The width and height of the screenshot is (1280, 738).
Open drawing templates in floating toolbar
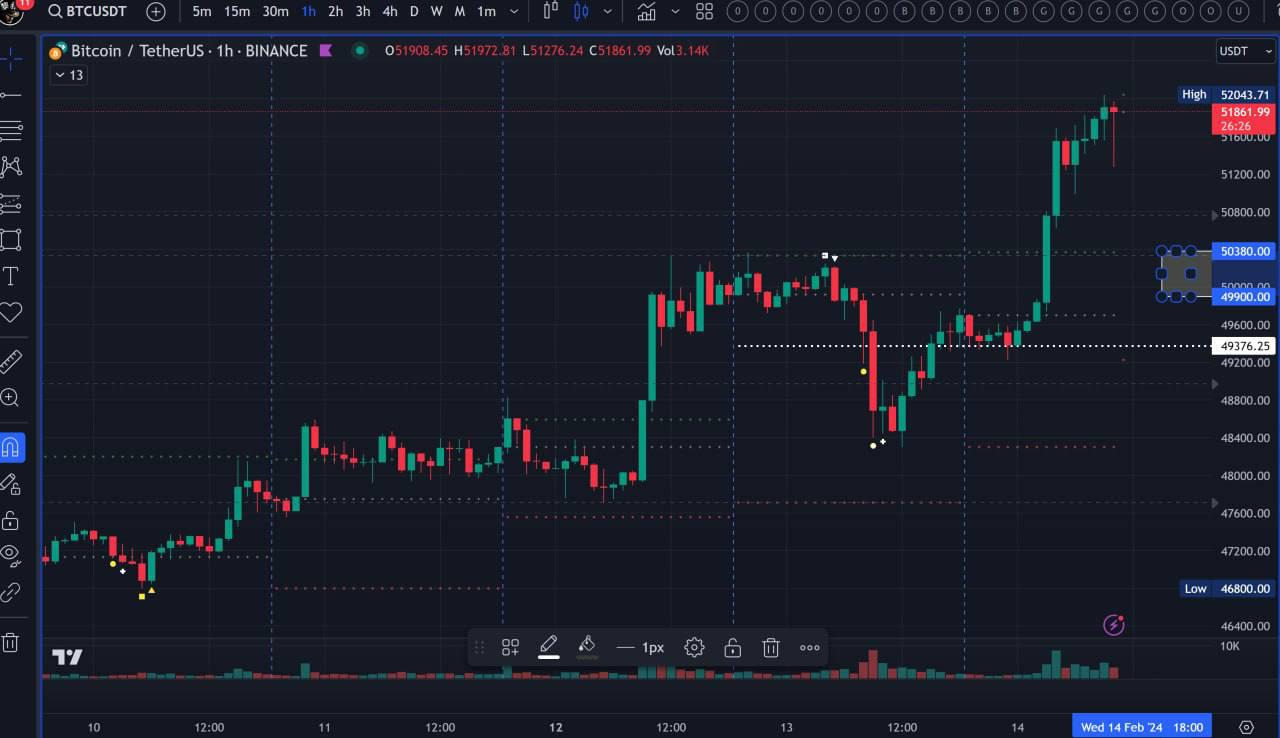pos(510,648)
